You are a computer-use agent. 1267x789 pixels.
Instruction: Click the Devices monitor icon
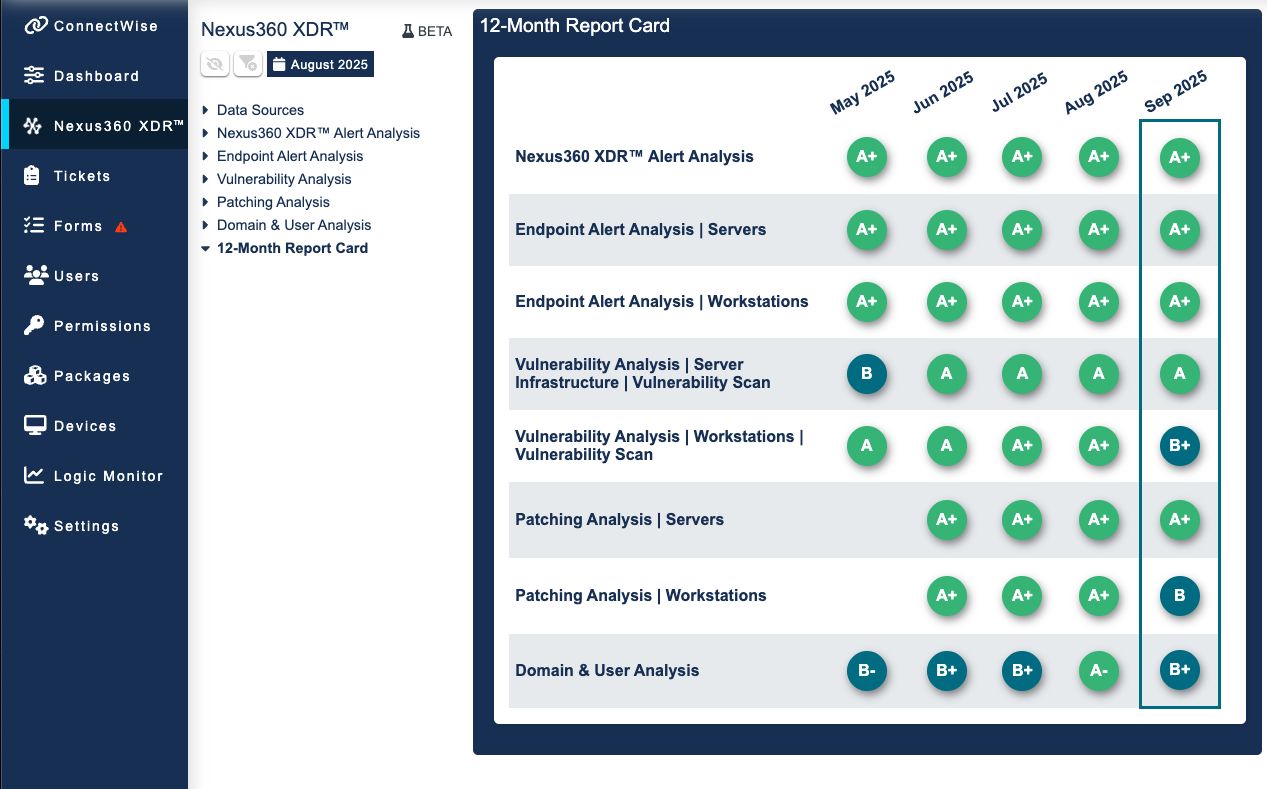click(x=35, y=425)
